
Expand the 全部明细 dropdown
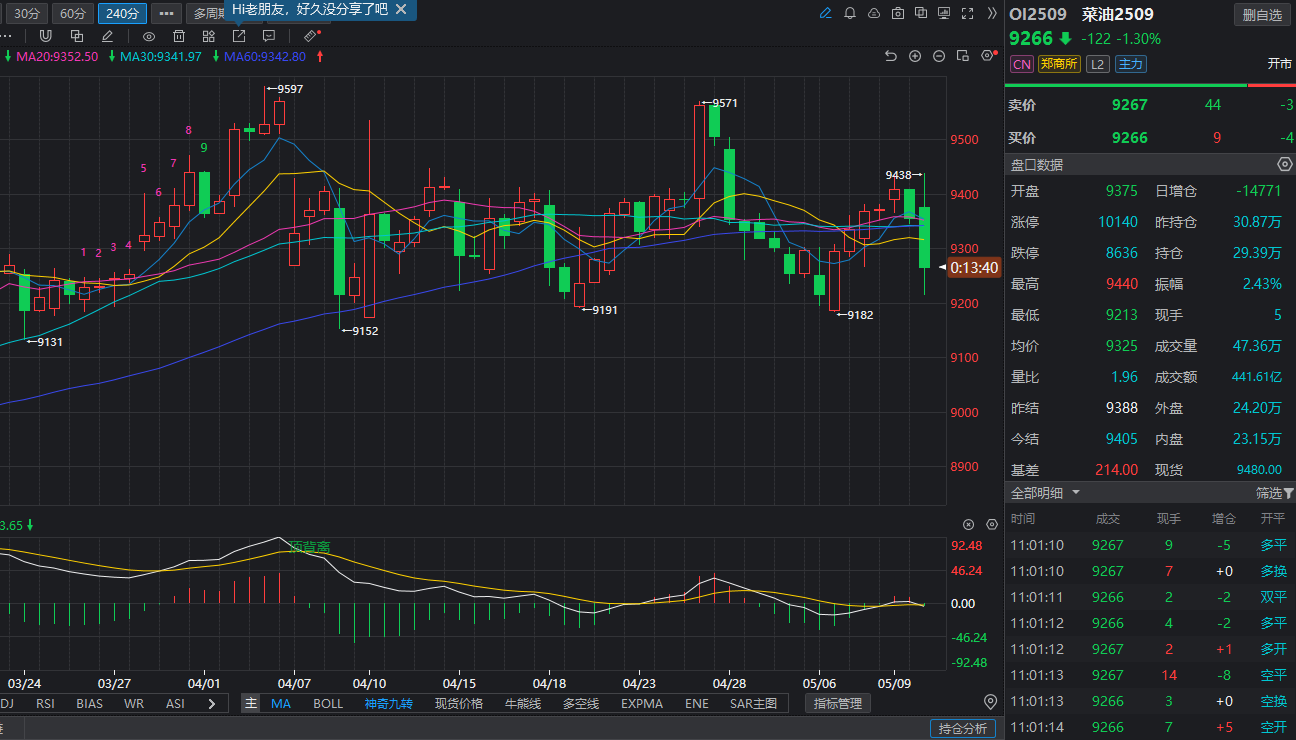coord(1046,493)
